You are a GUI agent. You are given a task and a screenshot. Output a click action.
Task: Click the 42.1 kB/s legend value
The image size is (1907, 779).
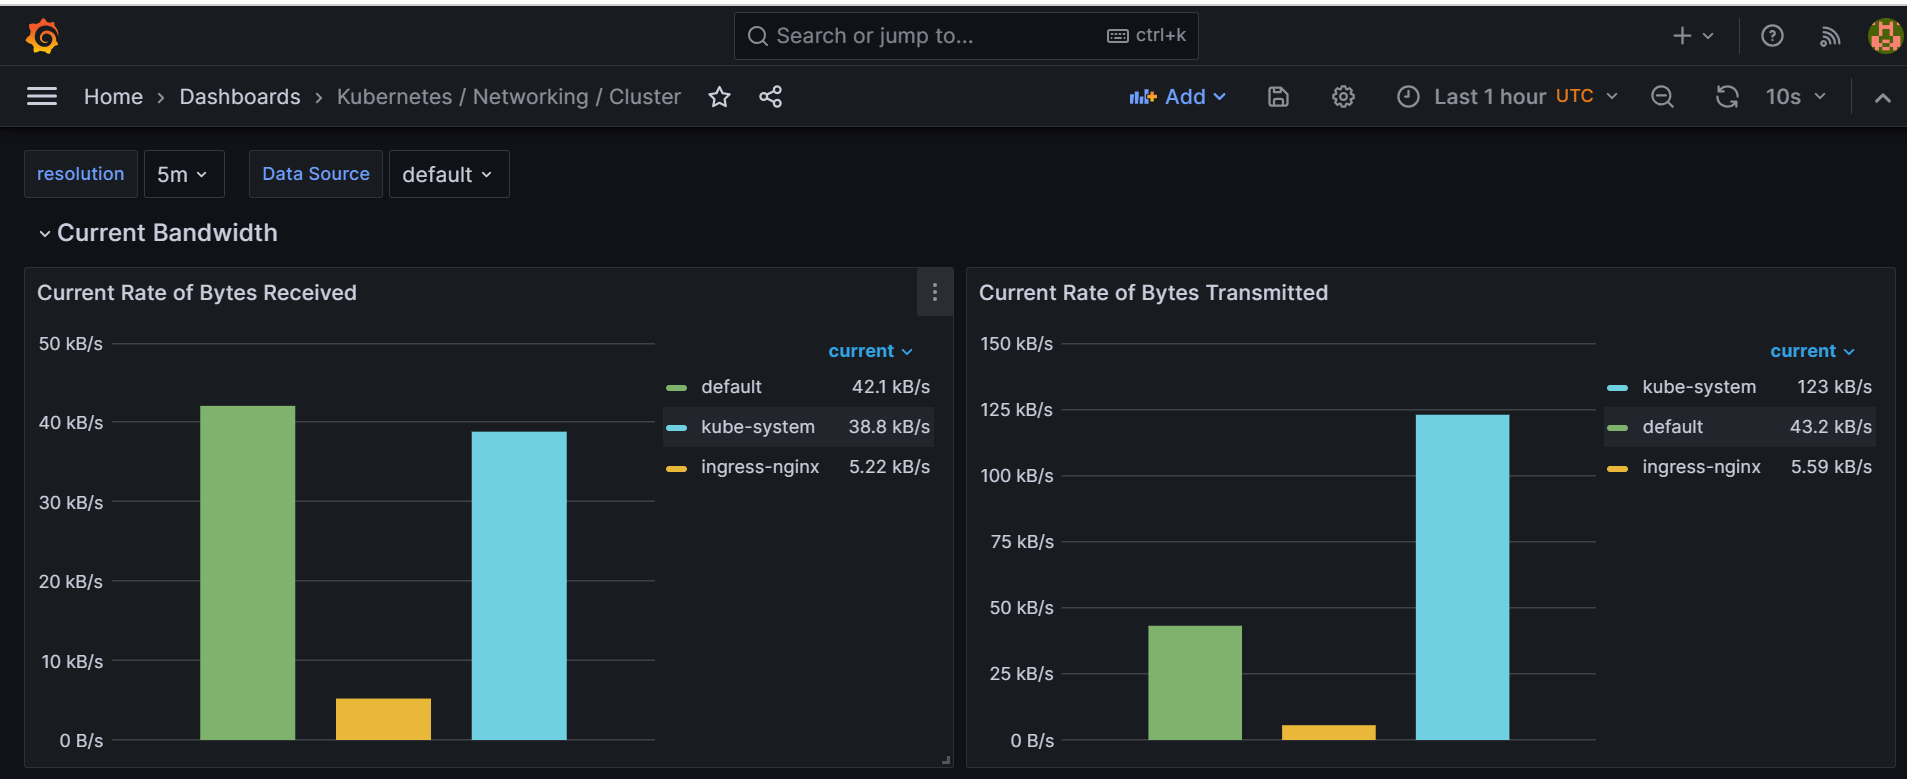click(x=890, y=387)
